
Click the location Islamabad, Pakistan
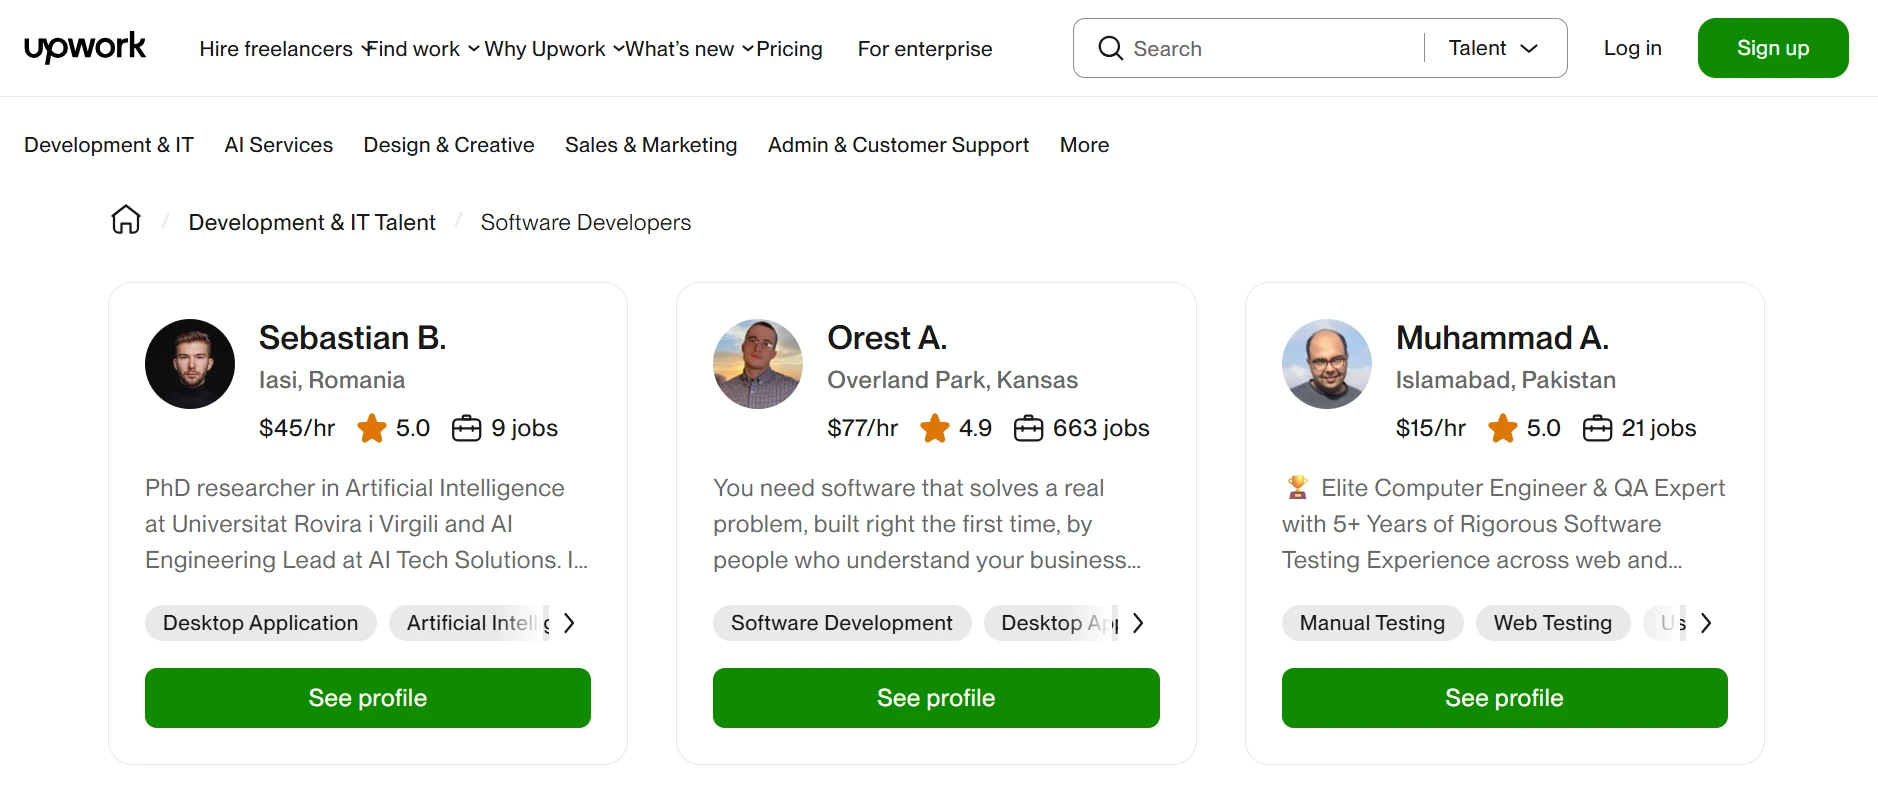coord(1505,380)
